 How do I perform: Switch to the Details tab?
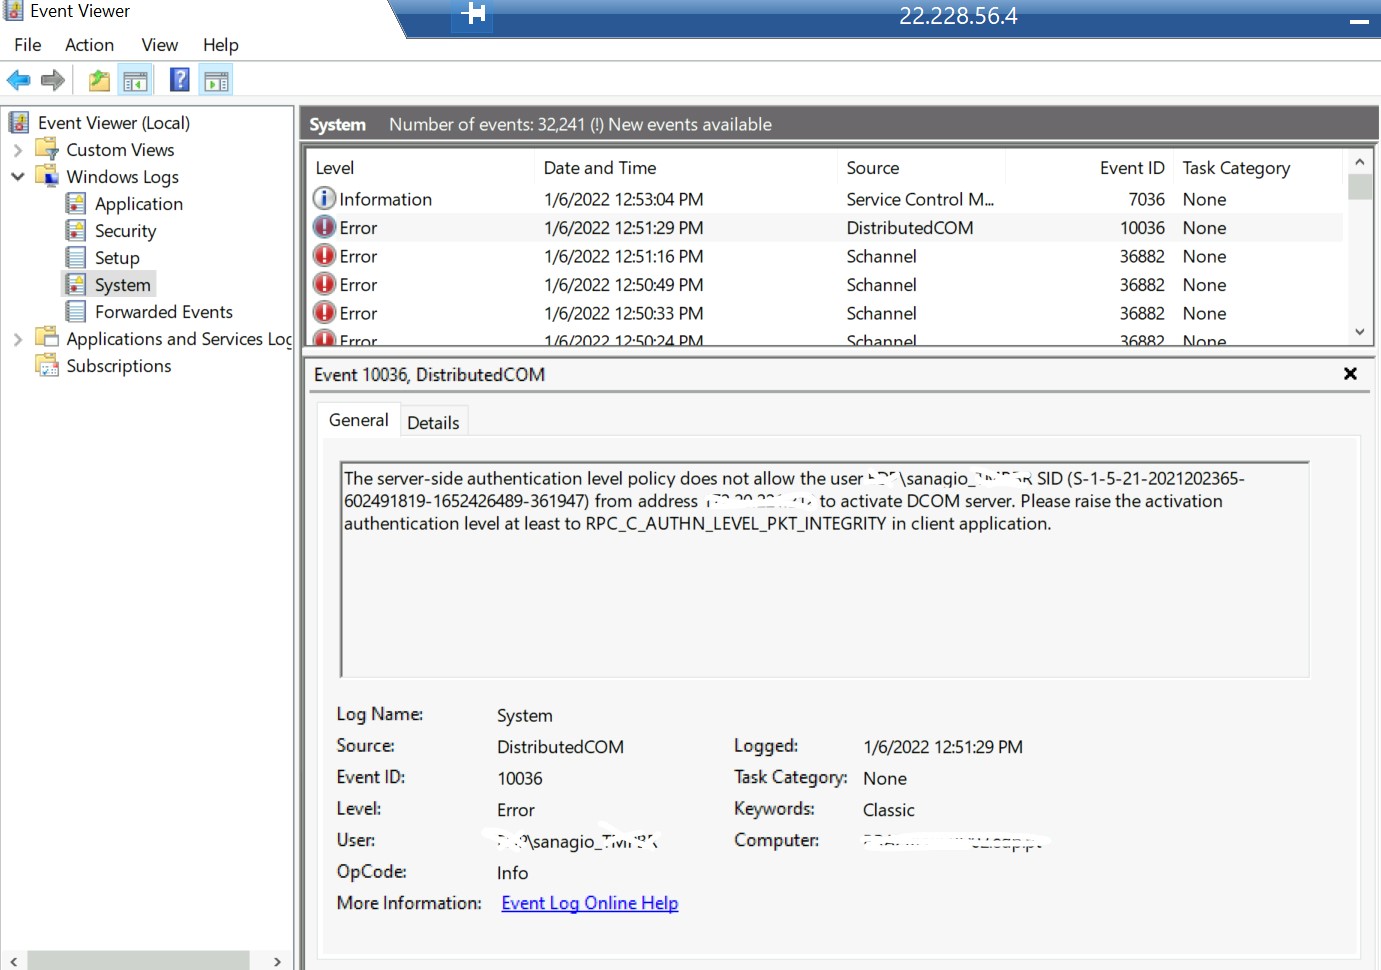(x=433, y=422)
